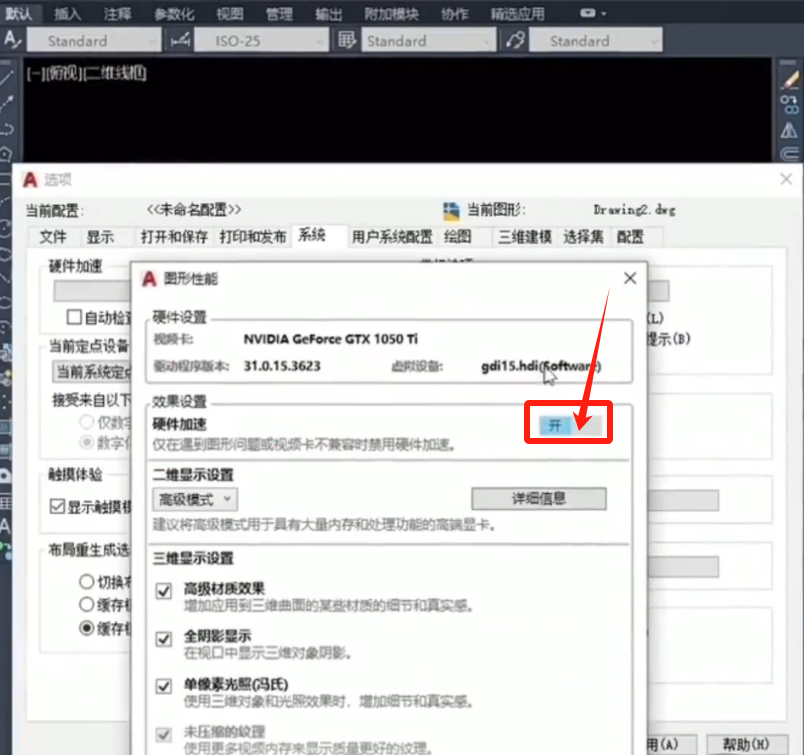Click the 详细信息 button
The width and height of the screenshot is (804, 755).
(x=539, y=499)
